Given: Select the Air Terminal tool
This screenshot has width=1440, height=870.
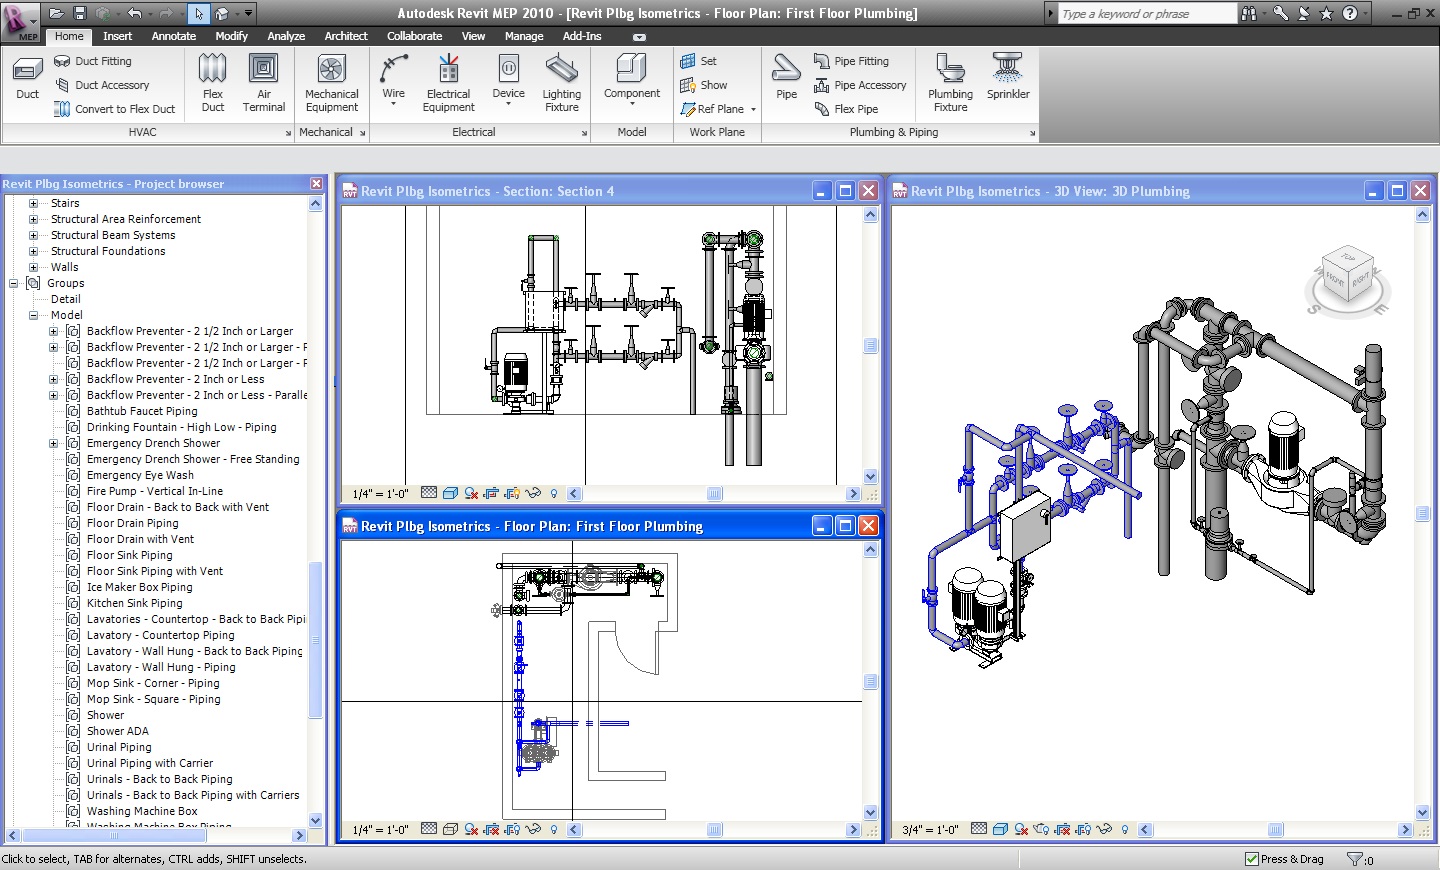Looking at the screenshot, I should (264, 83).
